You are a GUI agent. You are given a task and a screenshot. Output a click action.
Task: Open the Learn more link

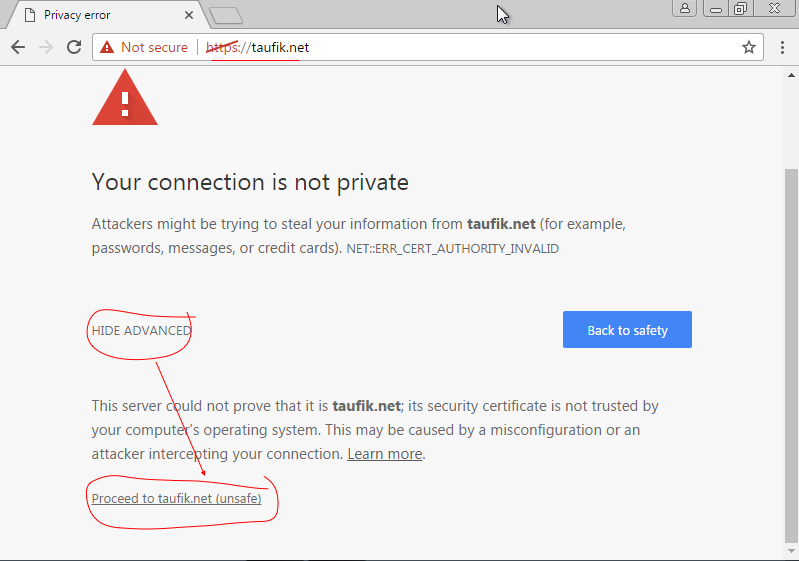click(385, 454)
